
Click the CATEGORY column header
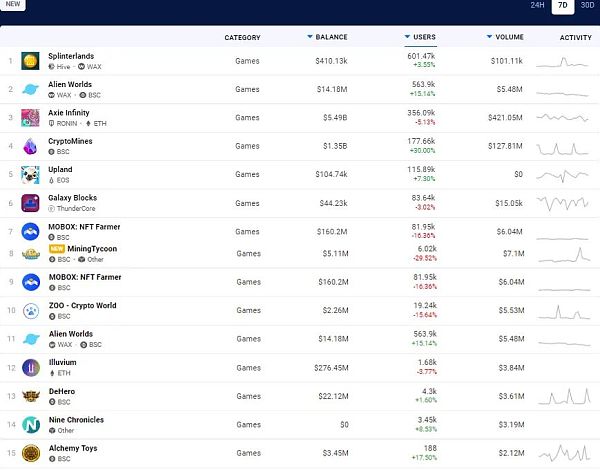click(x=242, y=37)
